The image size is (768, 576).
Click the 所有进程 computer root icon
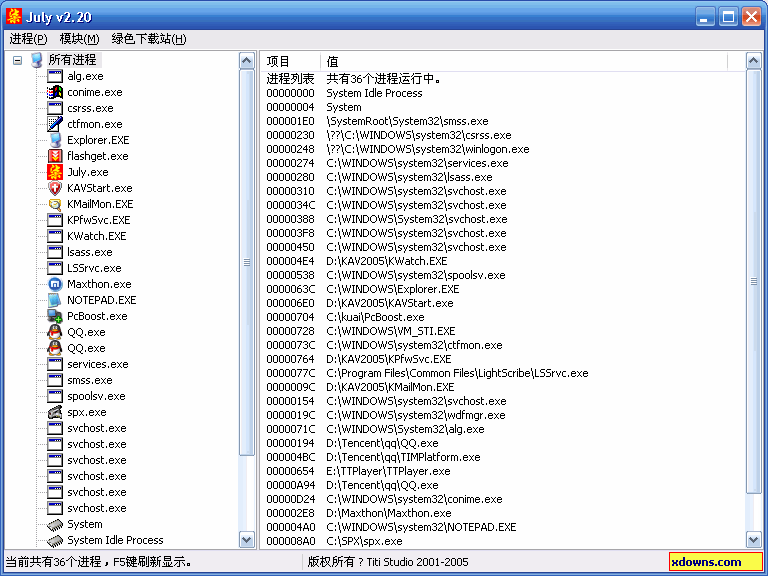tap(36, 60)
